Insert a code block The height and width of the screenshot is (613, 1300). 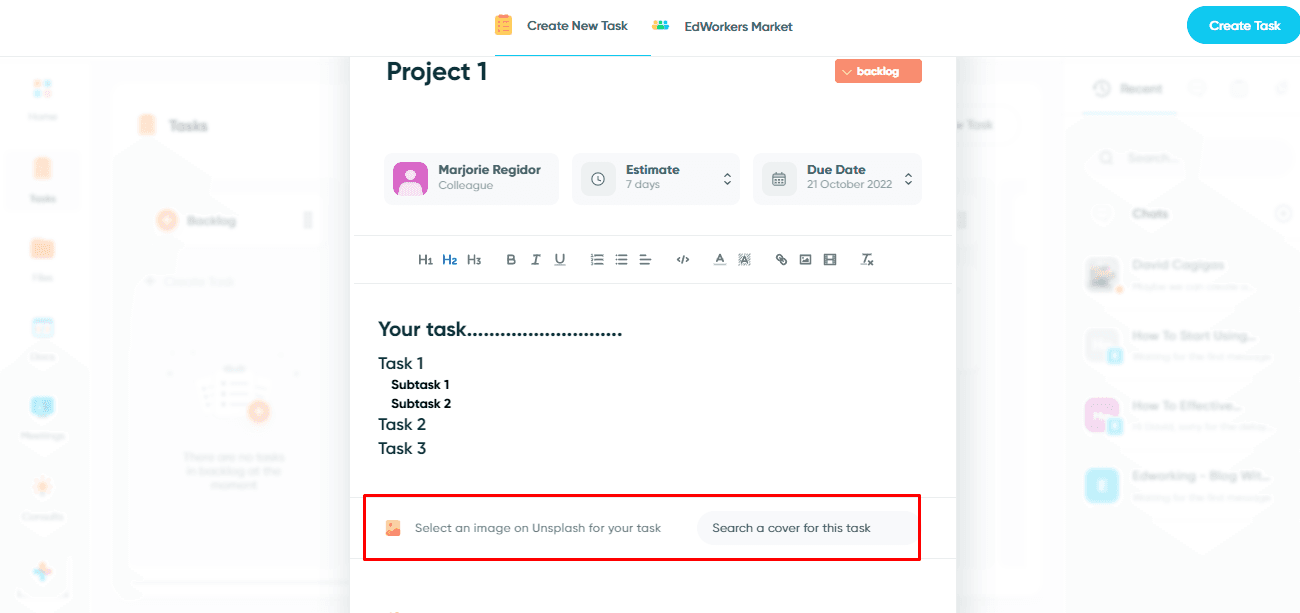click(x=683, y=260)
